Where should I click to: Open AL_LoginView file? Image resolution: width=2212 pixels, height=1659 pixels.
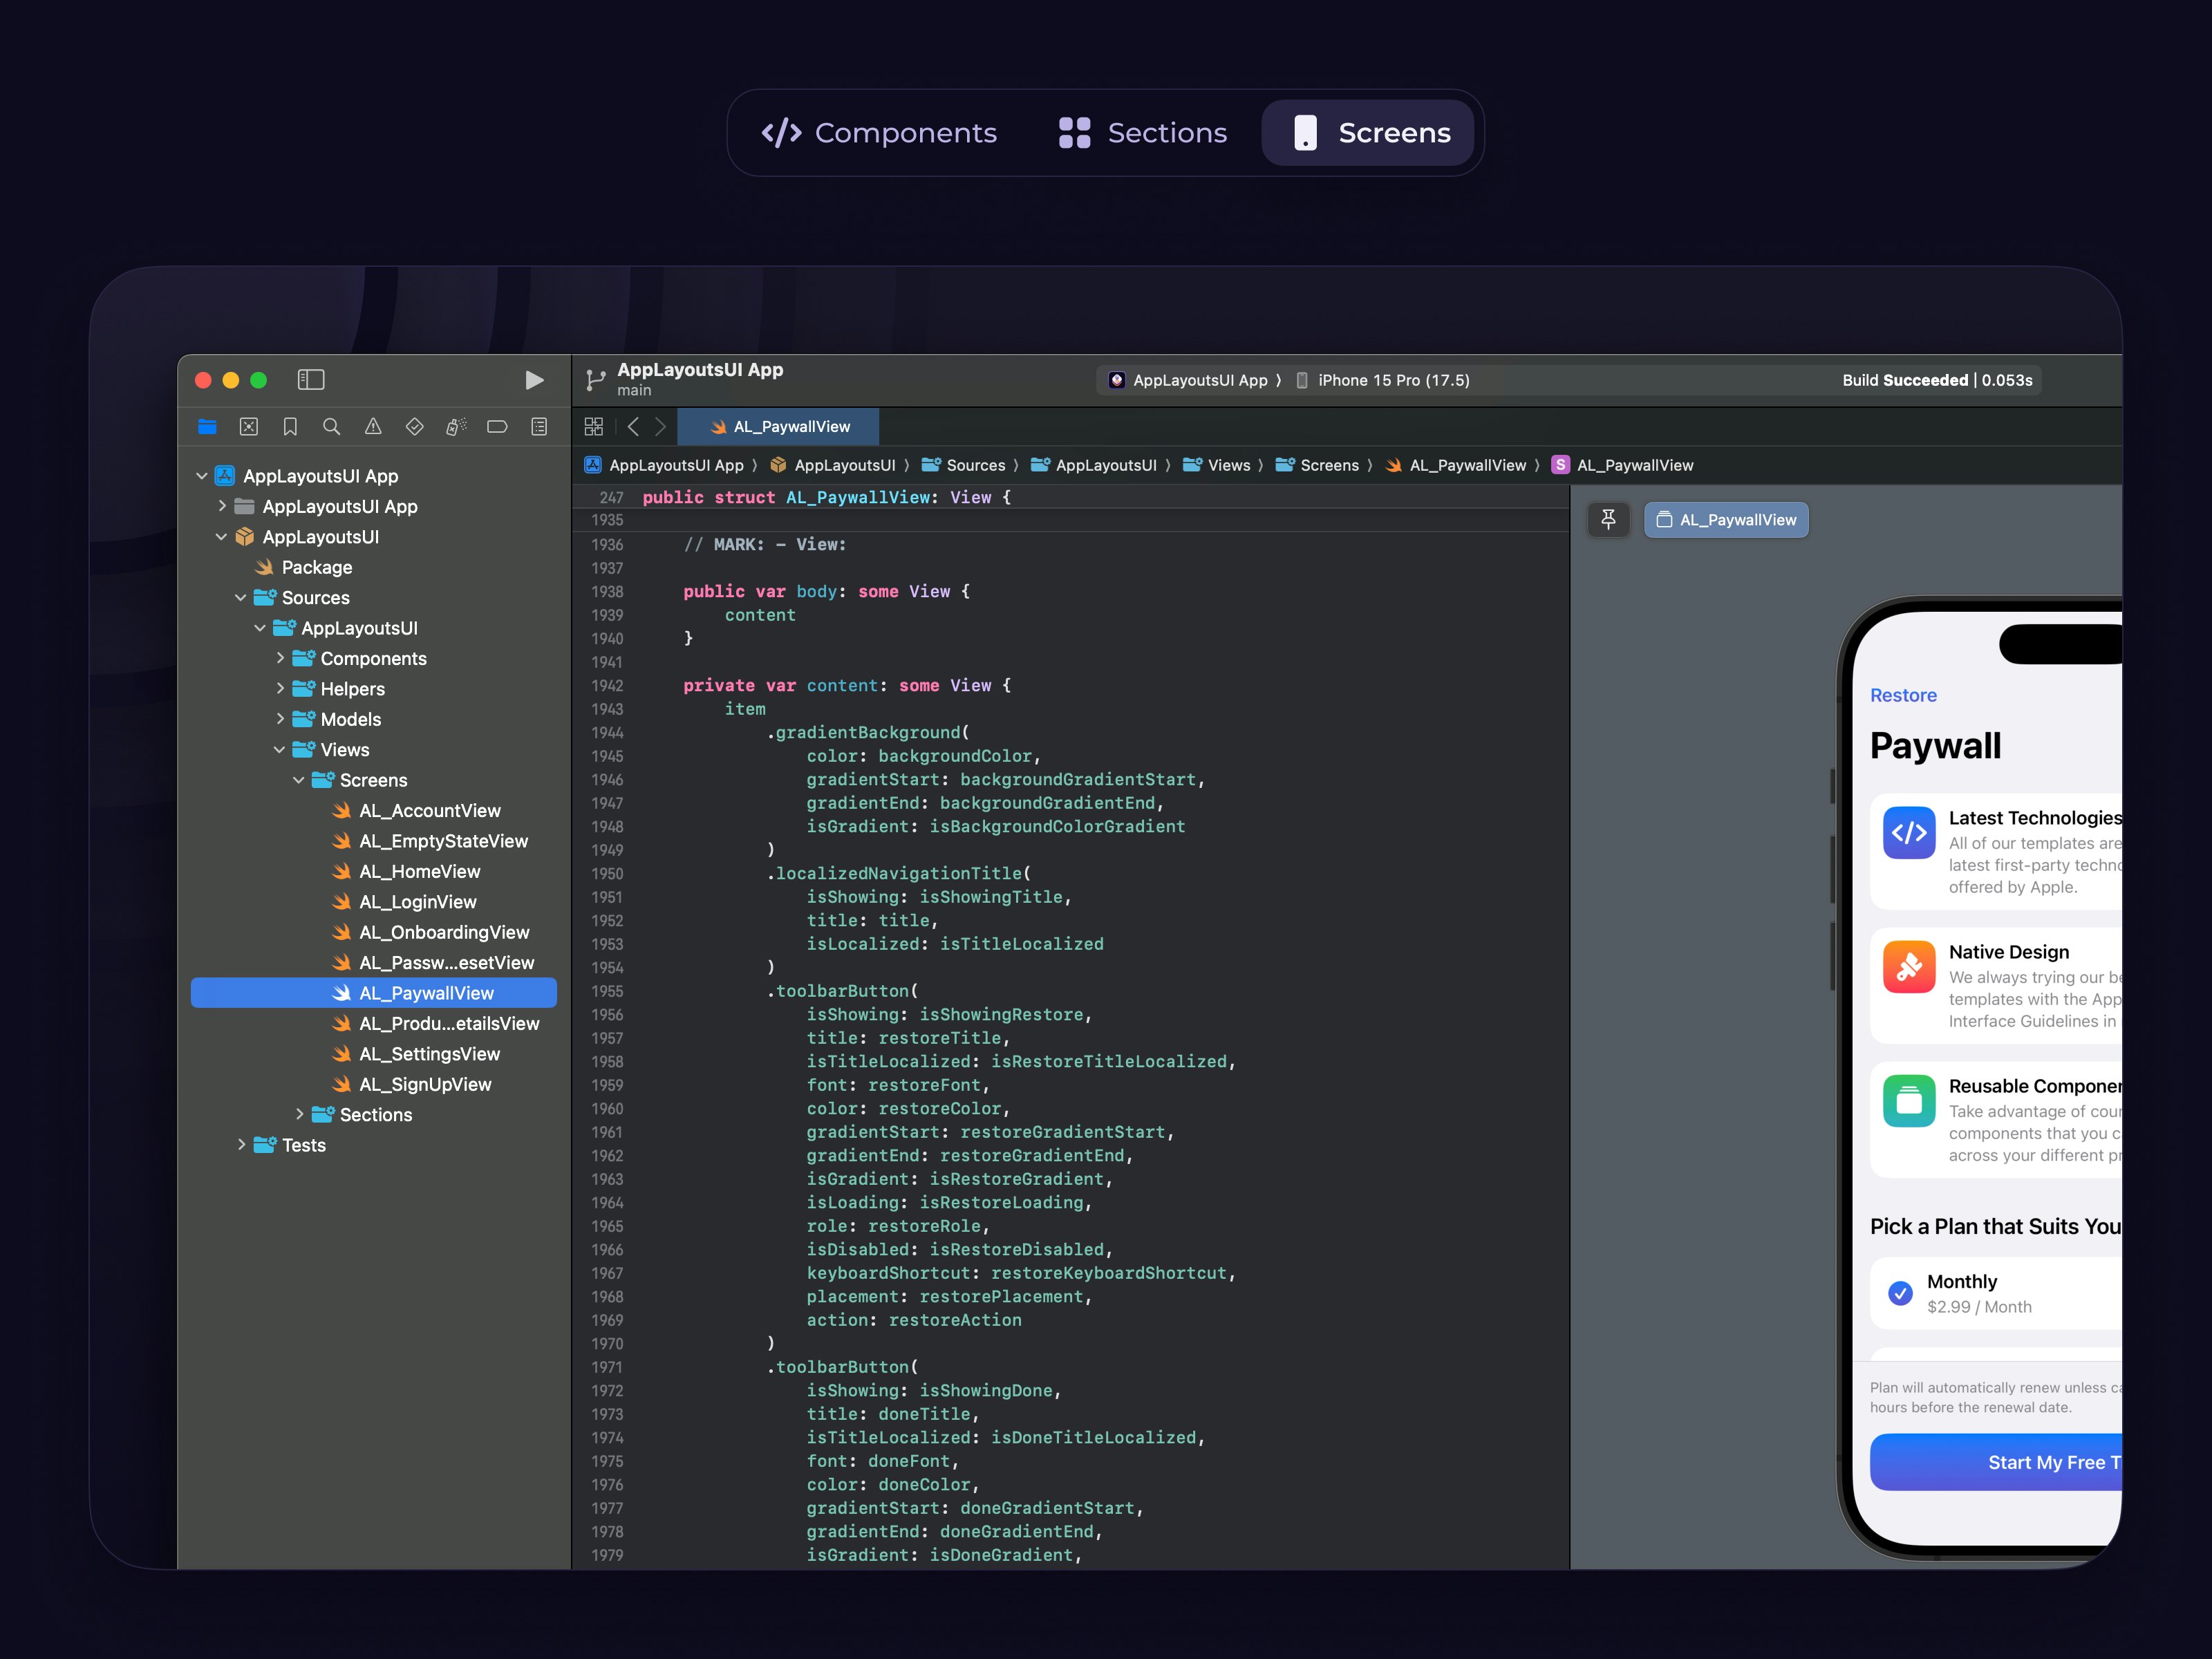(x=373, y=902)
